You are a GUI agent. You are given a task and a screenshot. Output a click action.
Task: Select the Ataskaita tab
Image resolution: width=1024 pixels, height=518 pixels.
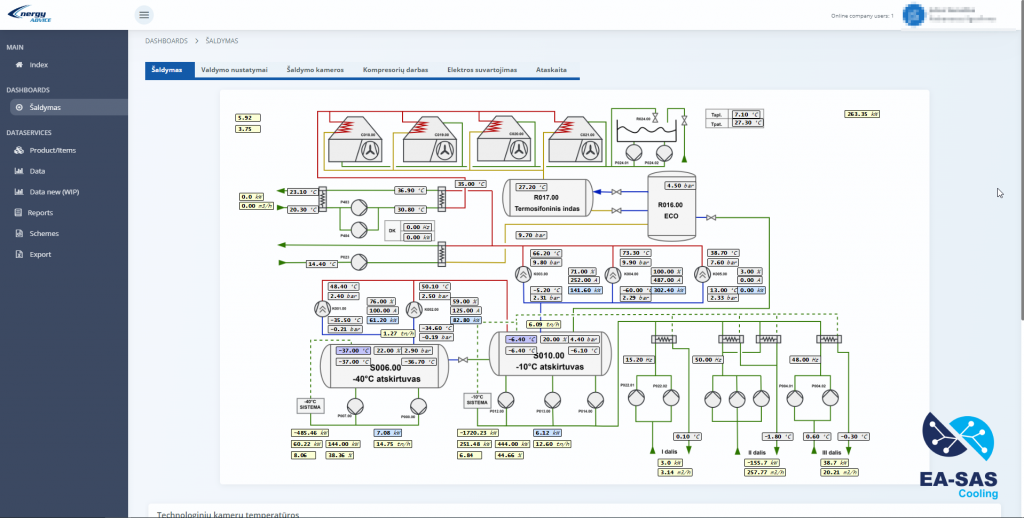(x=551, y=70)
